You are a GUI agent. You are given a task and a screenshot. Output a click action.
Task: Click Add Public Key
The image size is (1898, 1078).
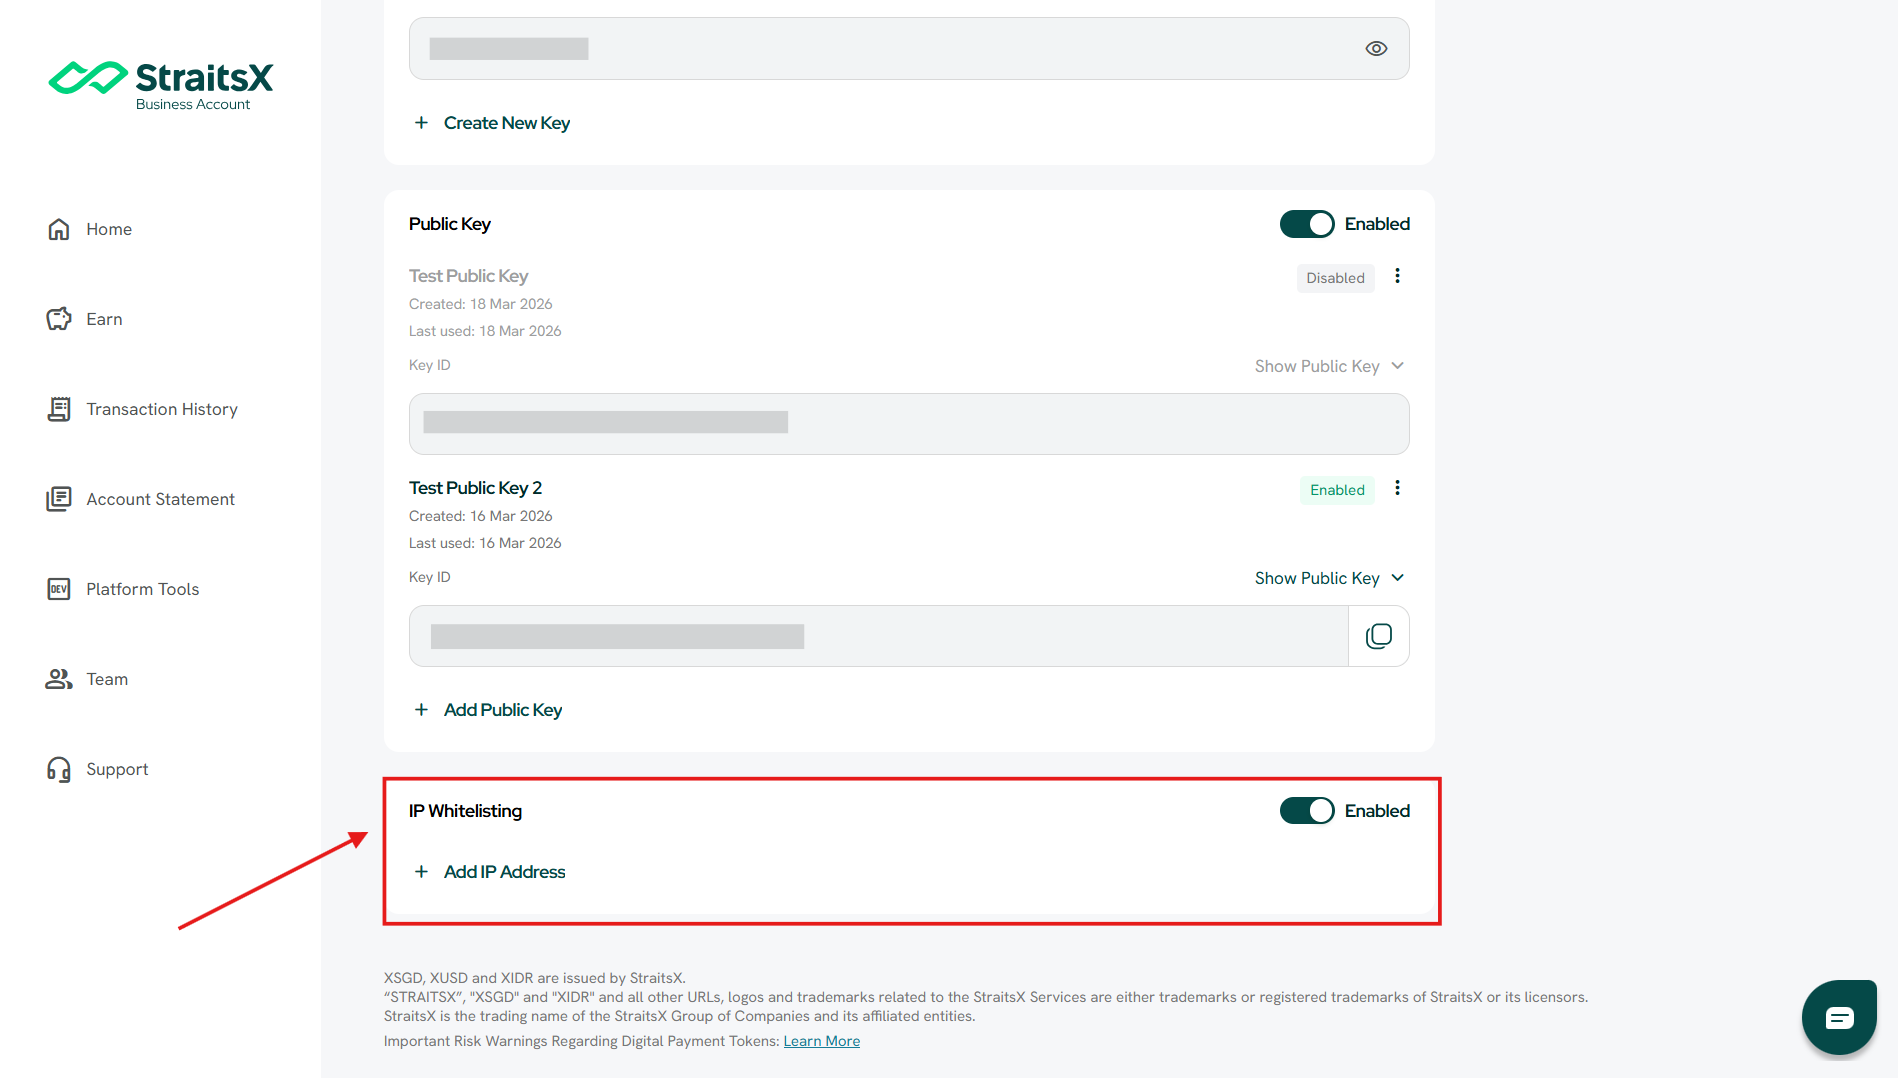pos(503,710)
